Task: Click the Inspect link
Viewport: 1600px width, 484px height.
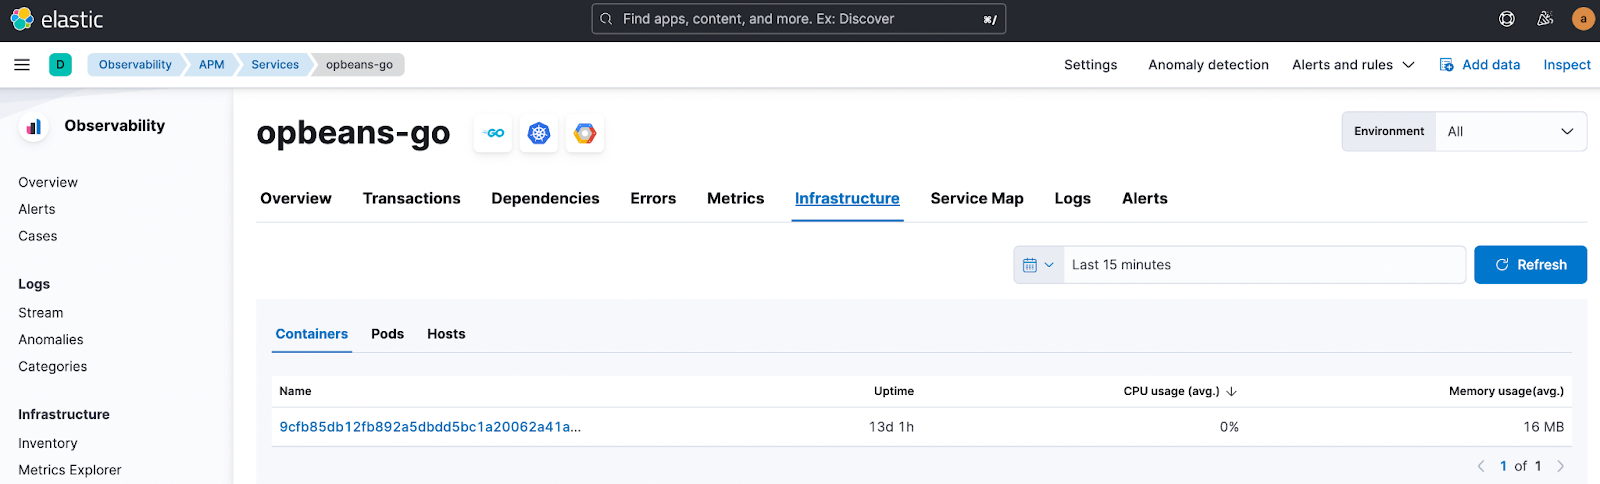Action: point(1567,65)
